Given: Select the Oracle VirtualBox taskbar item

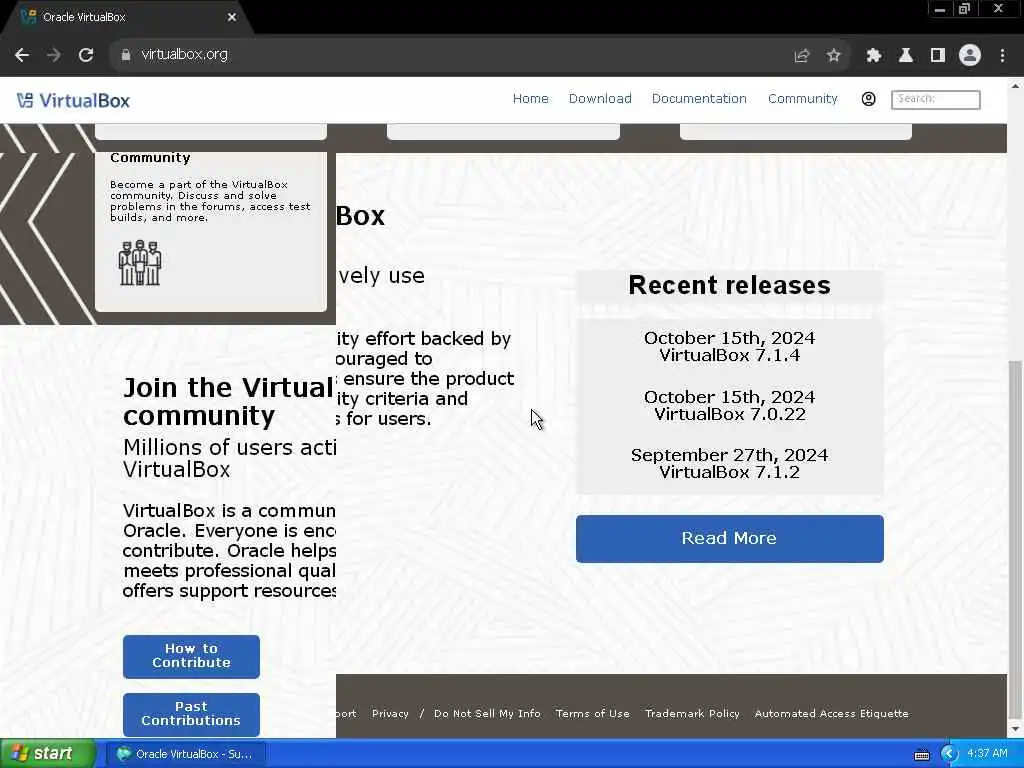Looking at the screenshot, I should coord(186,754).
